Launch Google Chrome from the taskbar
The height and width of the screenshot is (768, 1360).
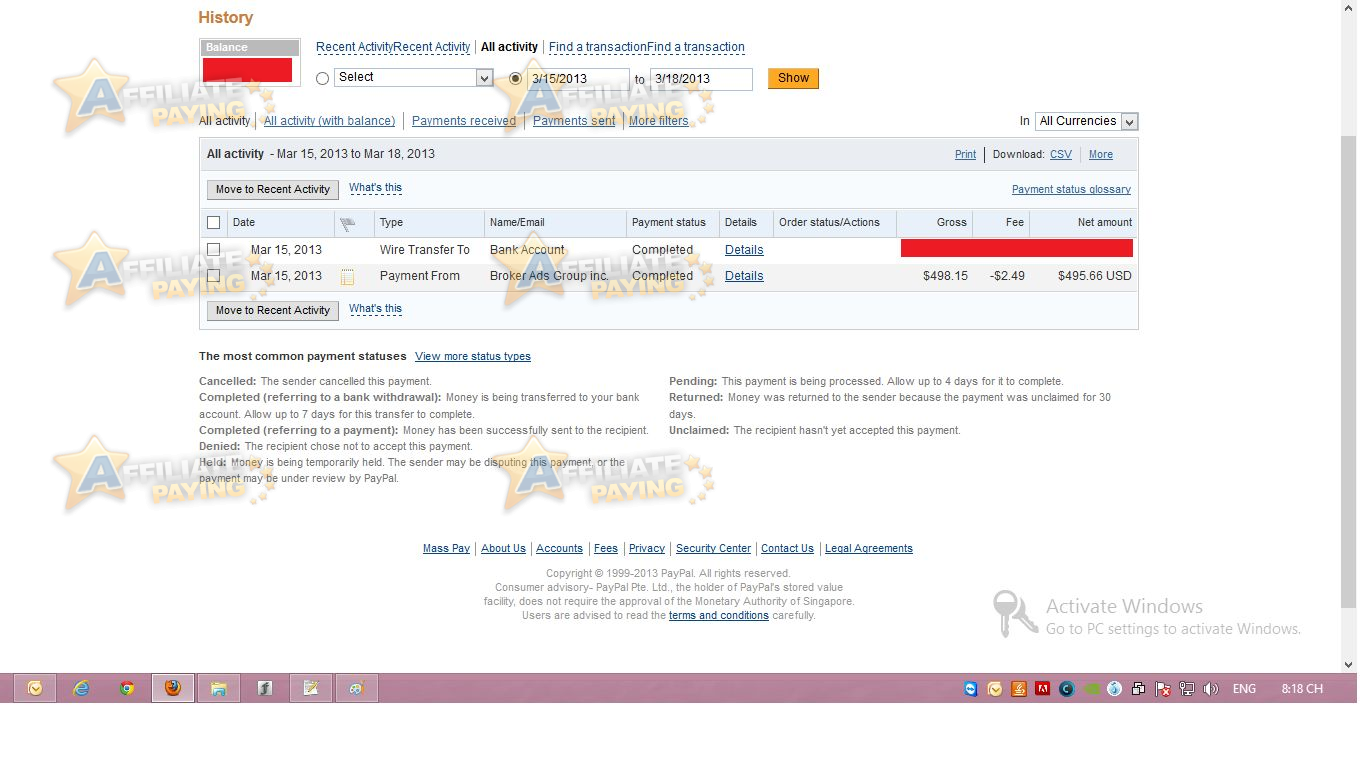click(x=127, y=688)
